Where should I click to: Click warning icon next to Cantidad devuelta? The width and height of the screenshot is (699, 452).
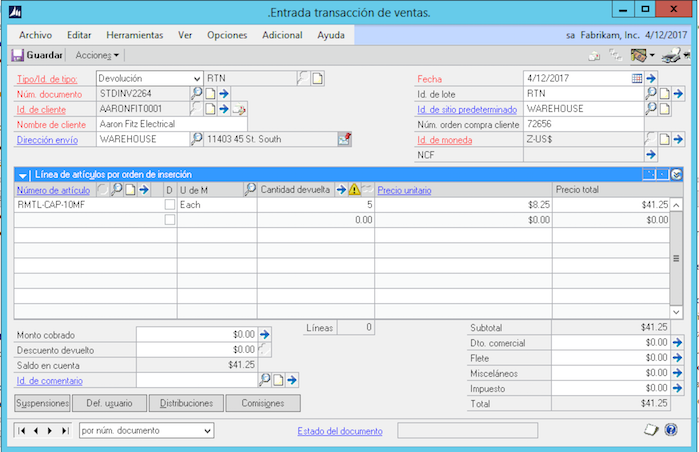353,189
